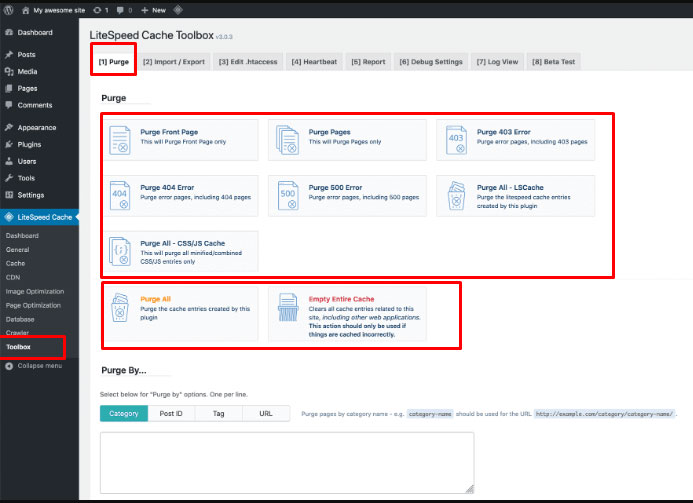
Task: Click the Purge Front Page document icon
Action: click(x=120, y=140)
